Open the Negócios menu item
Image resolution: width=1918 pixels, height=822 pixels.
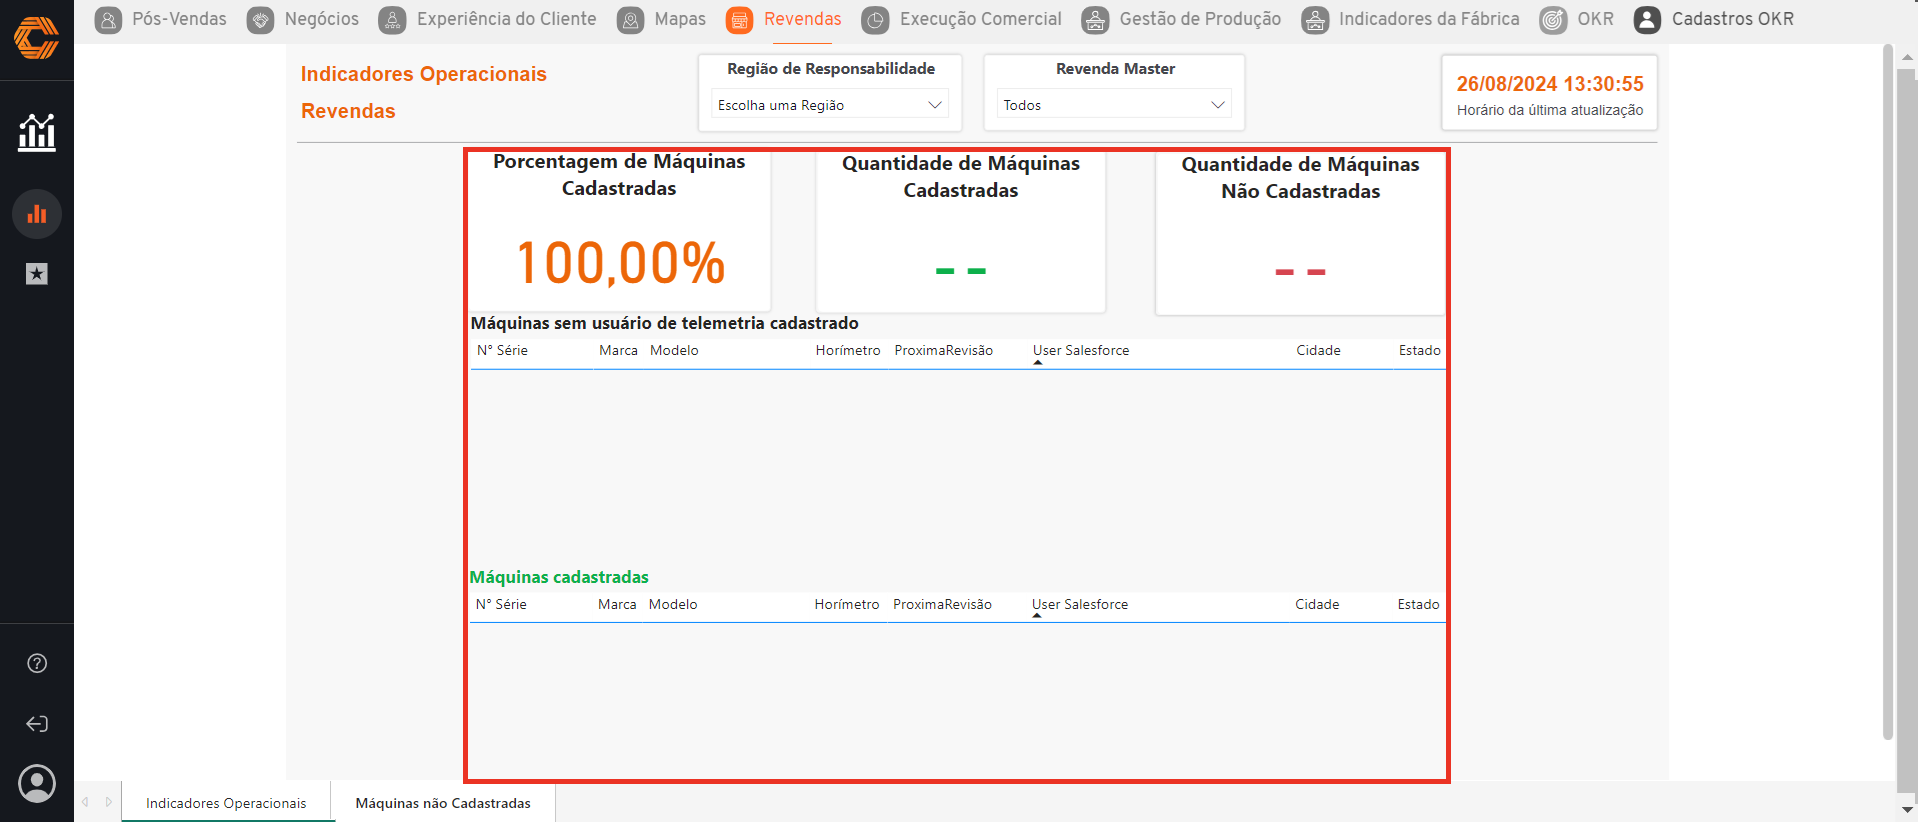click(x=322, y=19)
